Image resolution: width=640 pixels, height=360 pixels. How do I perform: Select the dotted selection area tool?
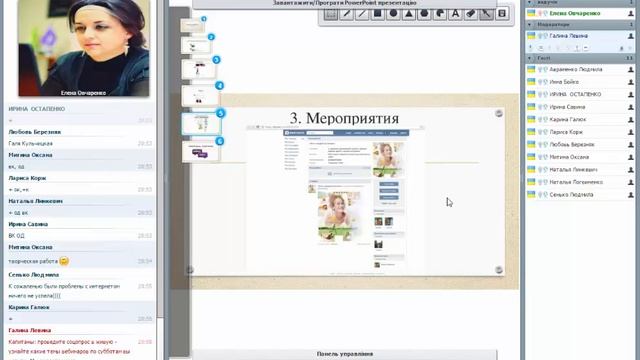coord(331,14)
